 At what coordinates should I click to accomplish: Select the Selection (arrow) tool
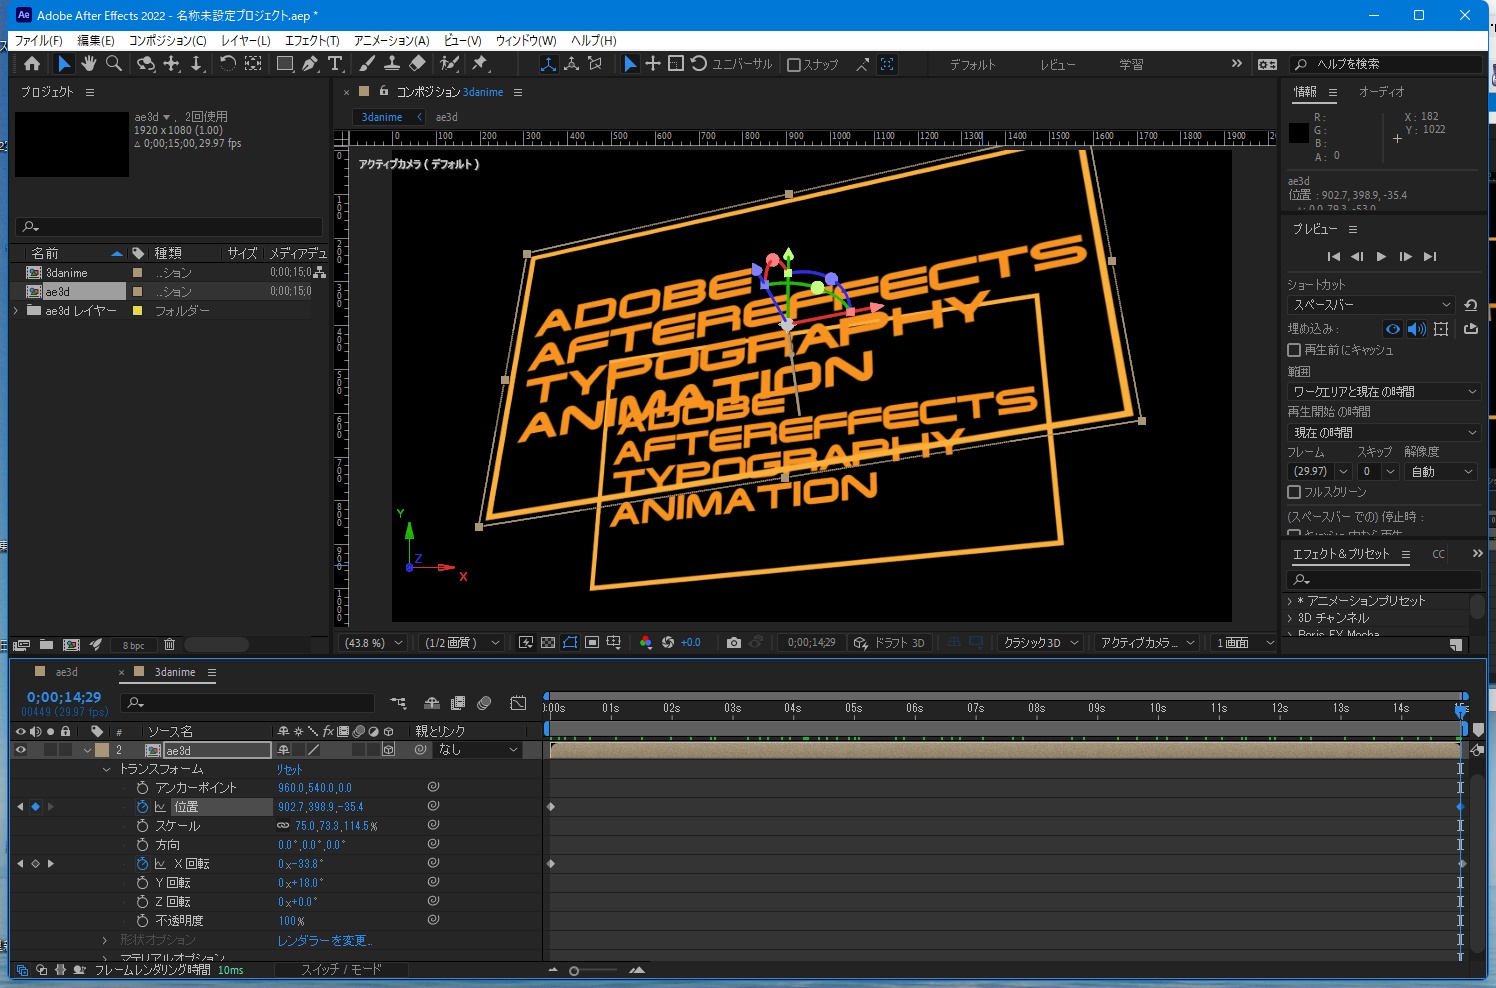(64, 64)
